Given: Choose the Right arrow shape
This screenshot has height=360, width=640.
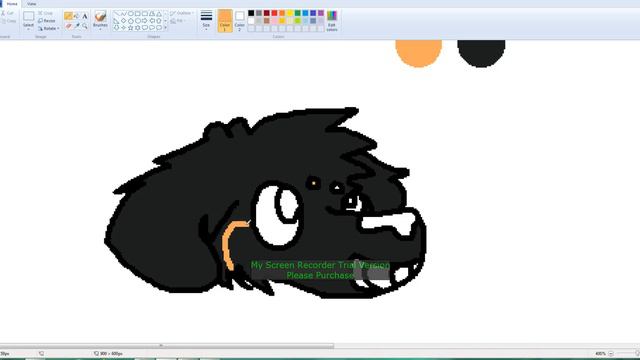Looking at the screenshot, I should (x=144, y=20).
